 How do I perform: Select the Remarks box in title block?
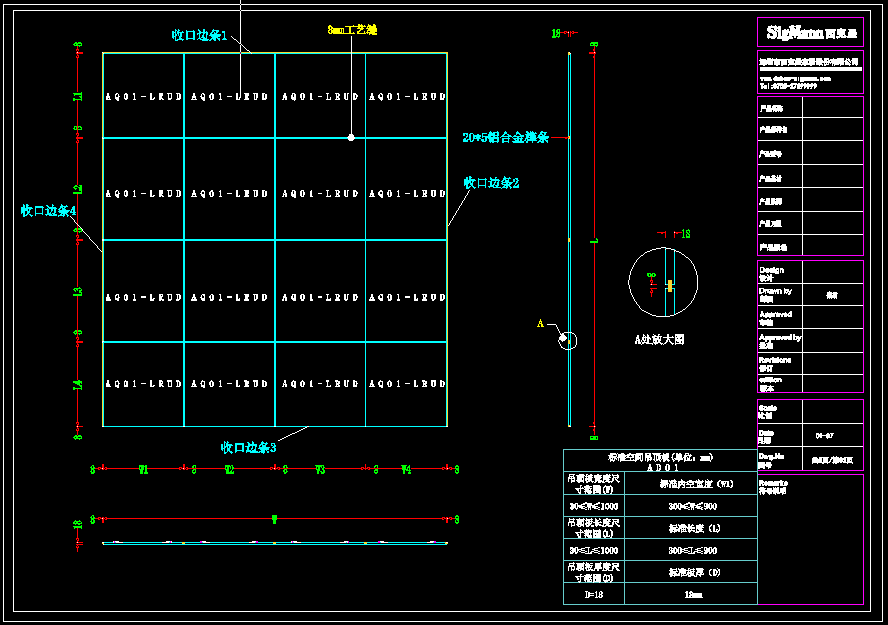pyautogui.click(x=810, y=540)
